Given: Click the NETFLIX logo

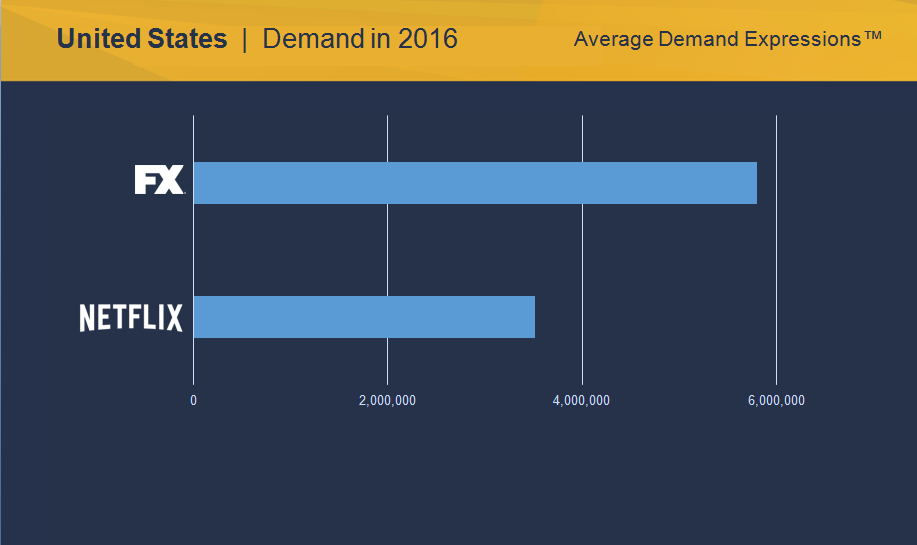Looking at the screenshot, I should [131, 318].
